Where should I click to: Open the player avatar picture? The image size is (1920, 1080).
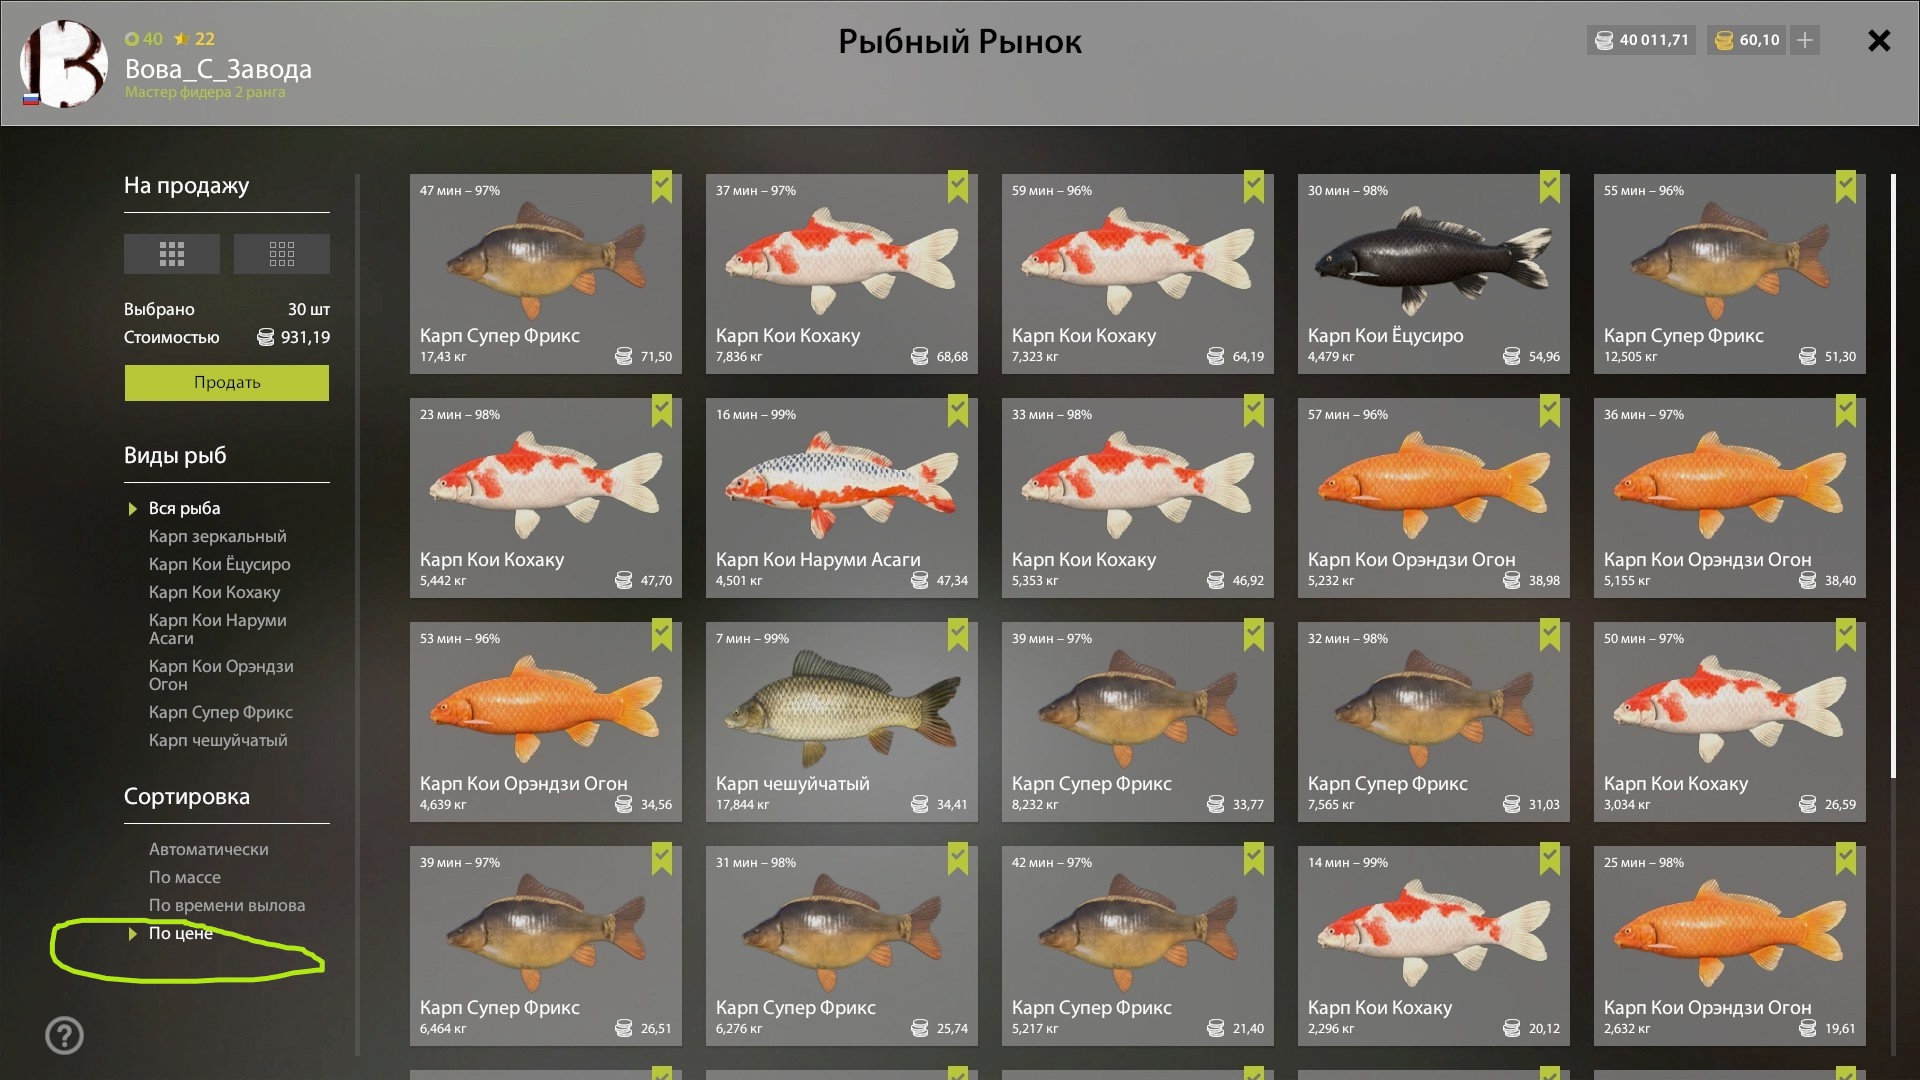(x=64, y=64)
